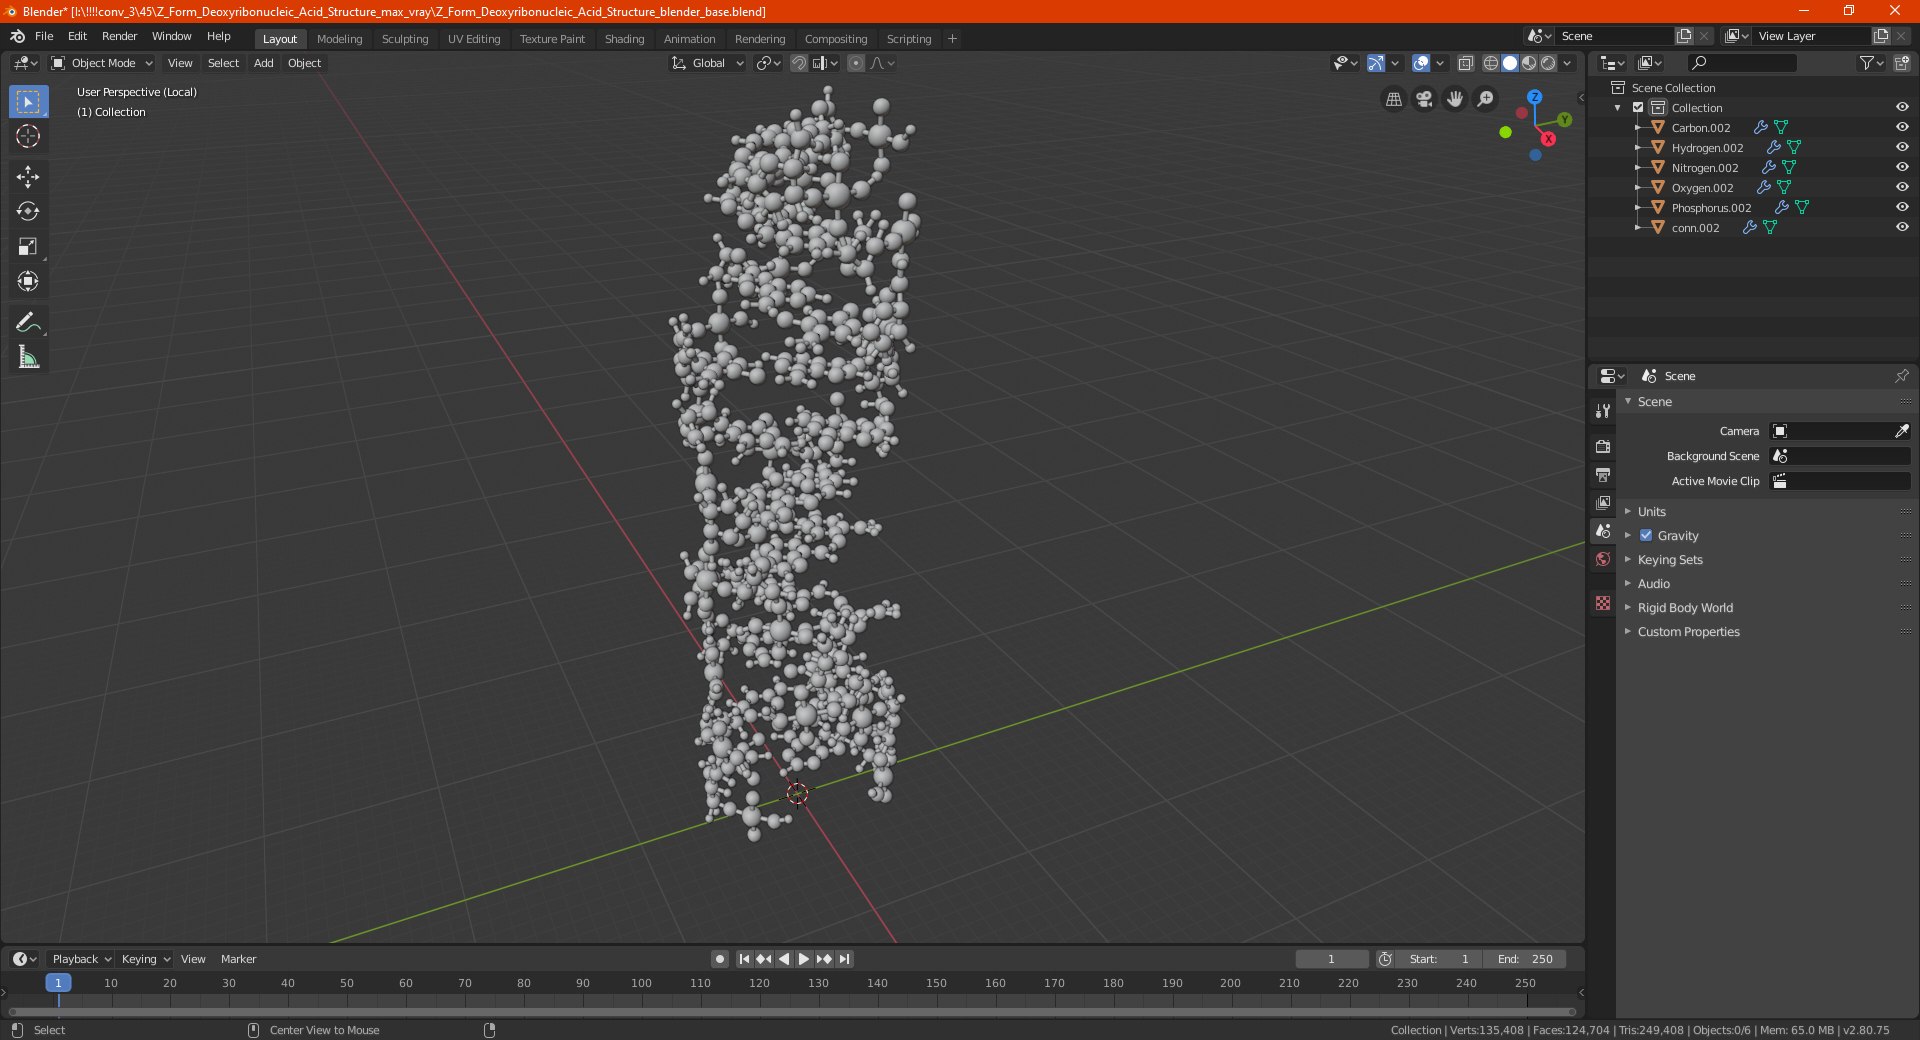The width and height of the screenshot is (1920, 1040).
Task: Select the Select Box tool
Action: 28,102
